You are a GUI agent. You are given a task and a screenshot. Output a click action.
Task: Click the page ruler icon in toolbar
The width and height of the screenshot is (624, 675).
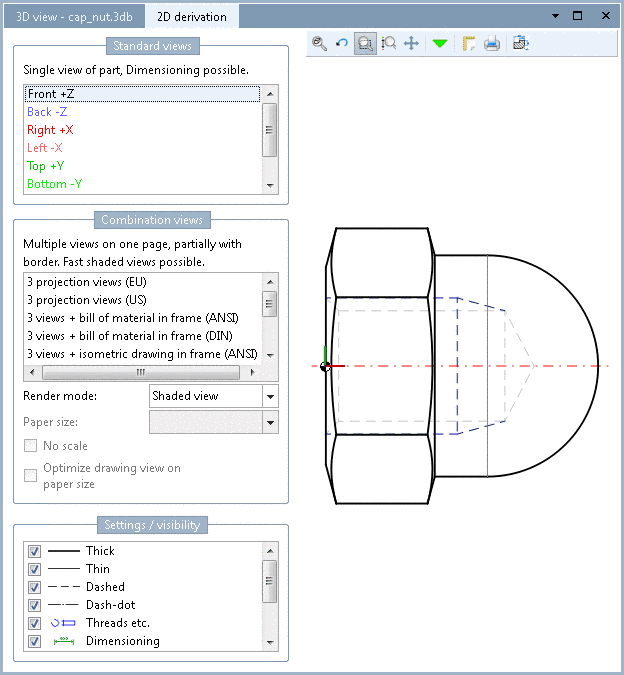click(469, 43)
